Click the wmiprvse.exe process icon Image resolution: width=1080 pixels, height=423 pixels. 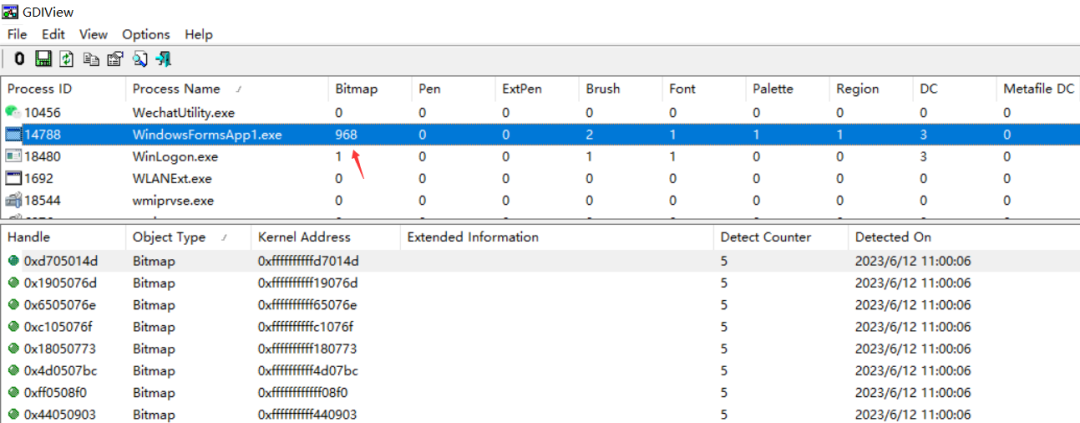tap(12, 200)
